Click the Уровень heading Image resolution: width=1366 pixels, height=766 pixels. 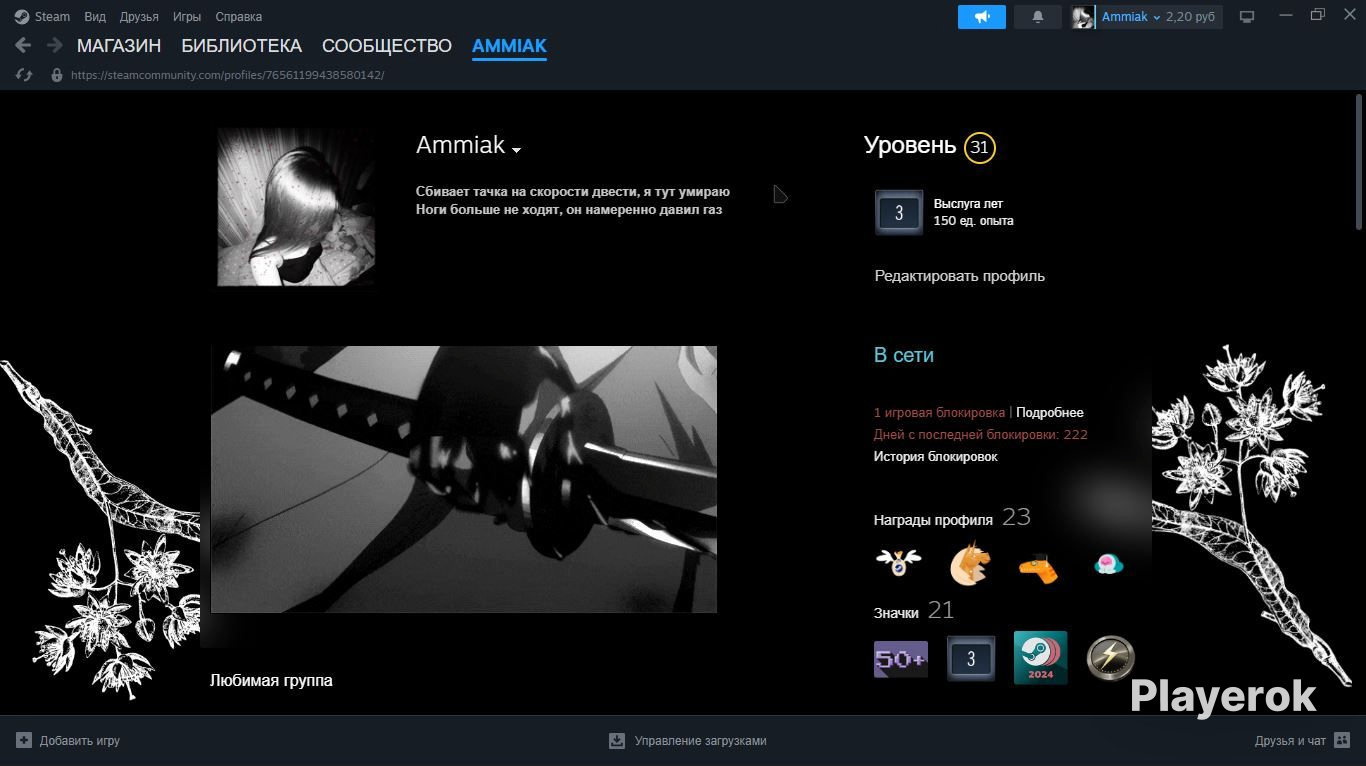click(910, 146)
